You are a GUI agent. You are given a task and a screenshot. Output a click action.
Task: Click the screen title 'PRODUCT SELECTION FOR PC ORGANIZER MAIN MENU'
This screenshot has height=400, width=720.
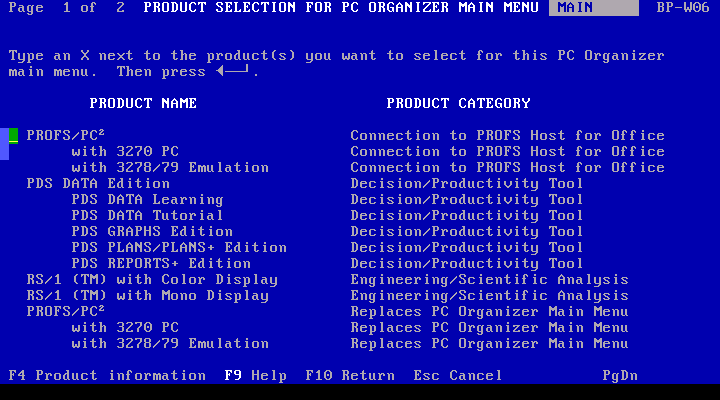point(341,7)
